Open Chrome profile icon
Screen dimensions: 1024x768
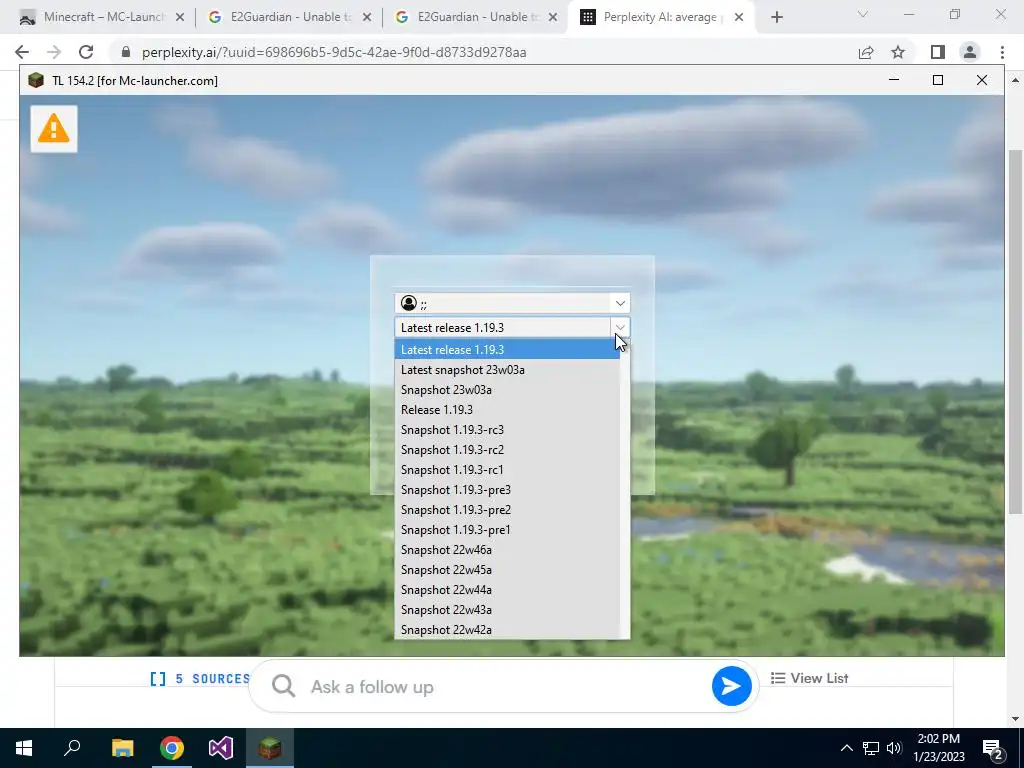coord(970,52)
